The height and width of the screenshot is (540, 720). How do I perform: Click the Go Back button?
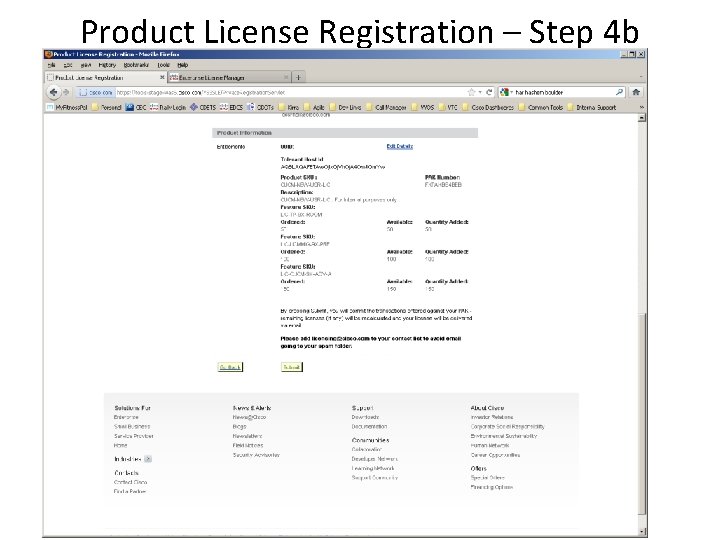(x=230, y=367)
